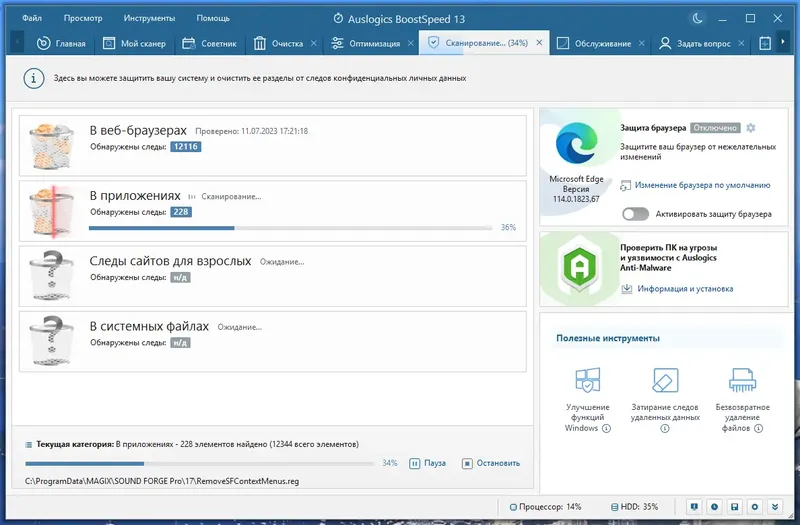Image resolution: width=800 pixels, height=525 pixels.
Task: Click the system files trash bin icon
Action: pyautogui.click(x=51, y=341)
